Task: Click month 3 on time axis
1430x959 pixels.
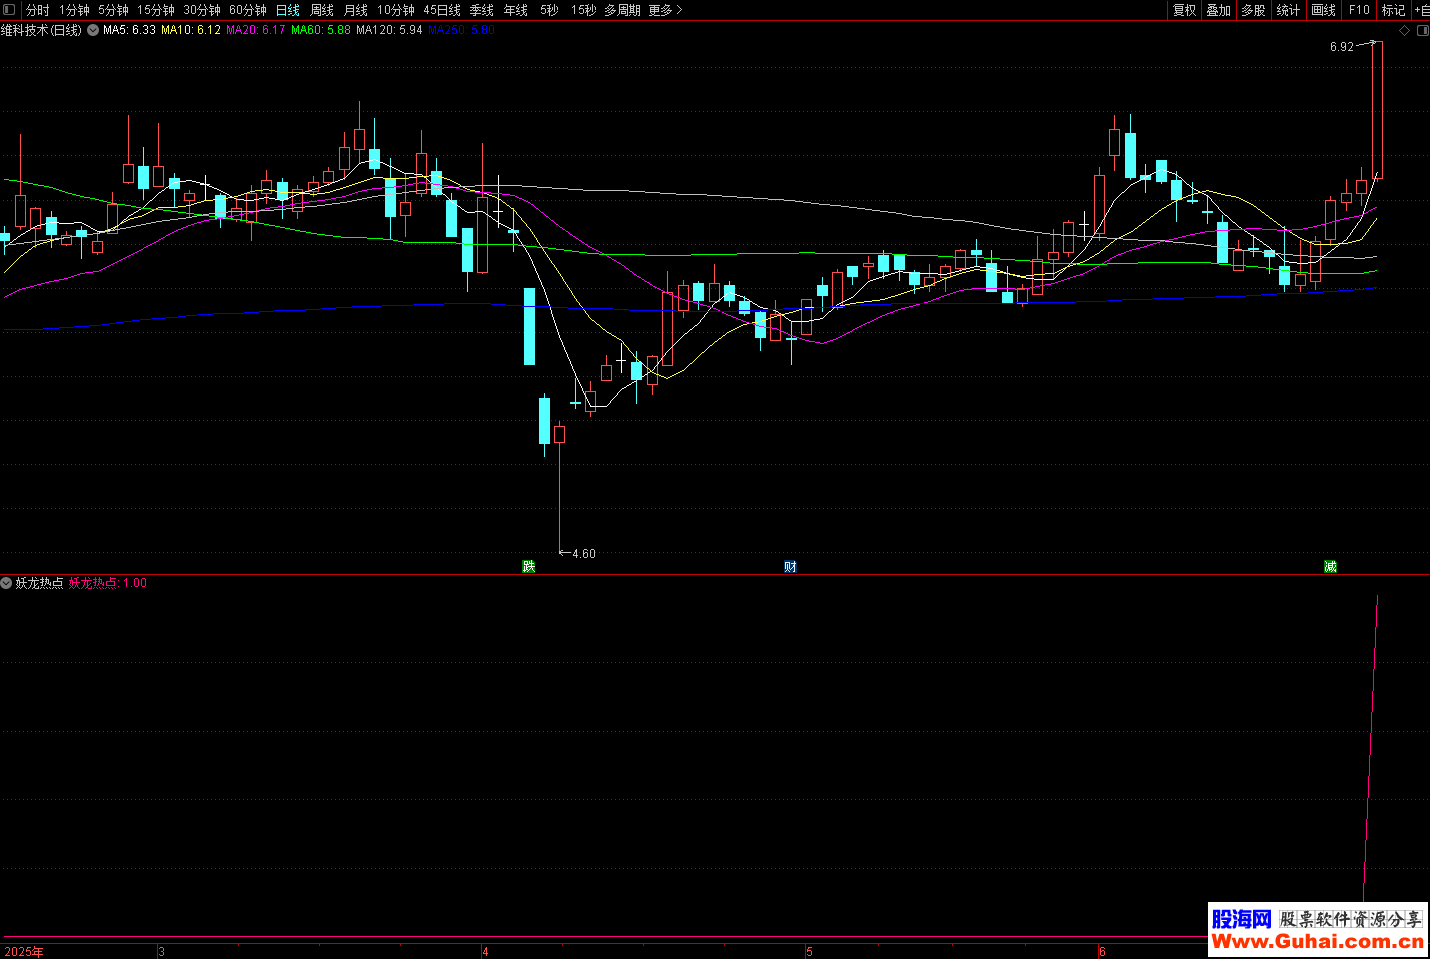Action: click(x=161, y=952)
